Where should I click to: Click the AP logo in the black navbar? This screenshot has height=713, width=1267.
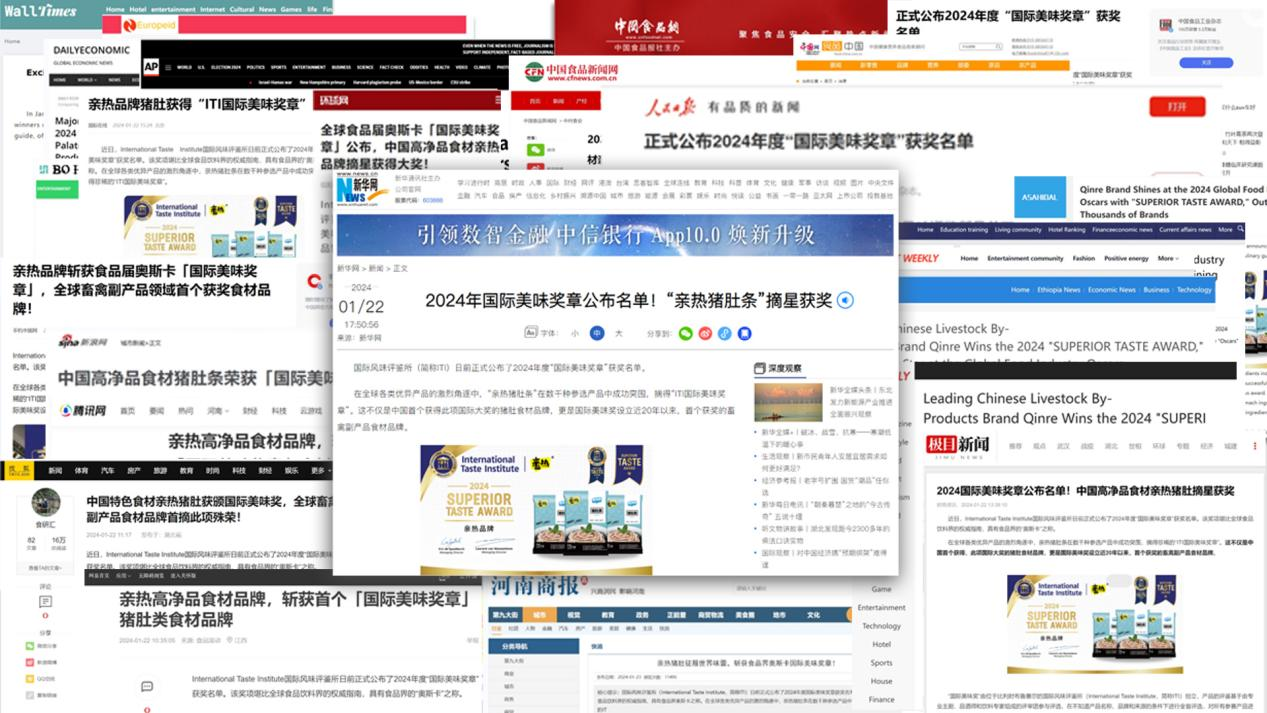click(151, 67)
